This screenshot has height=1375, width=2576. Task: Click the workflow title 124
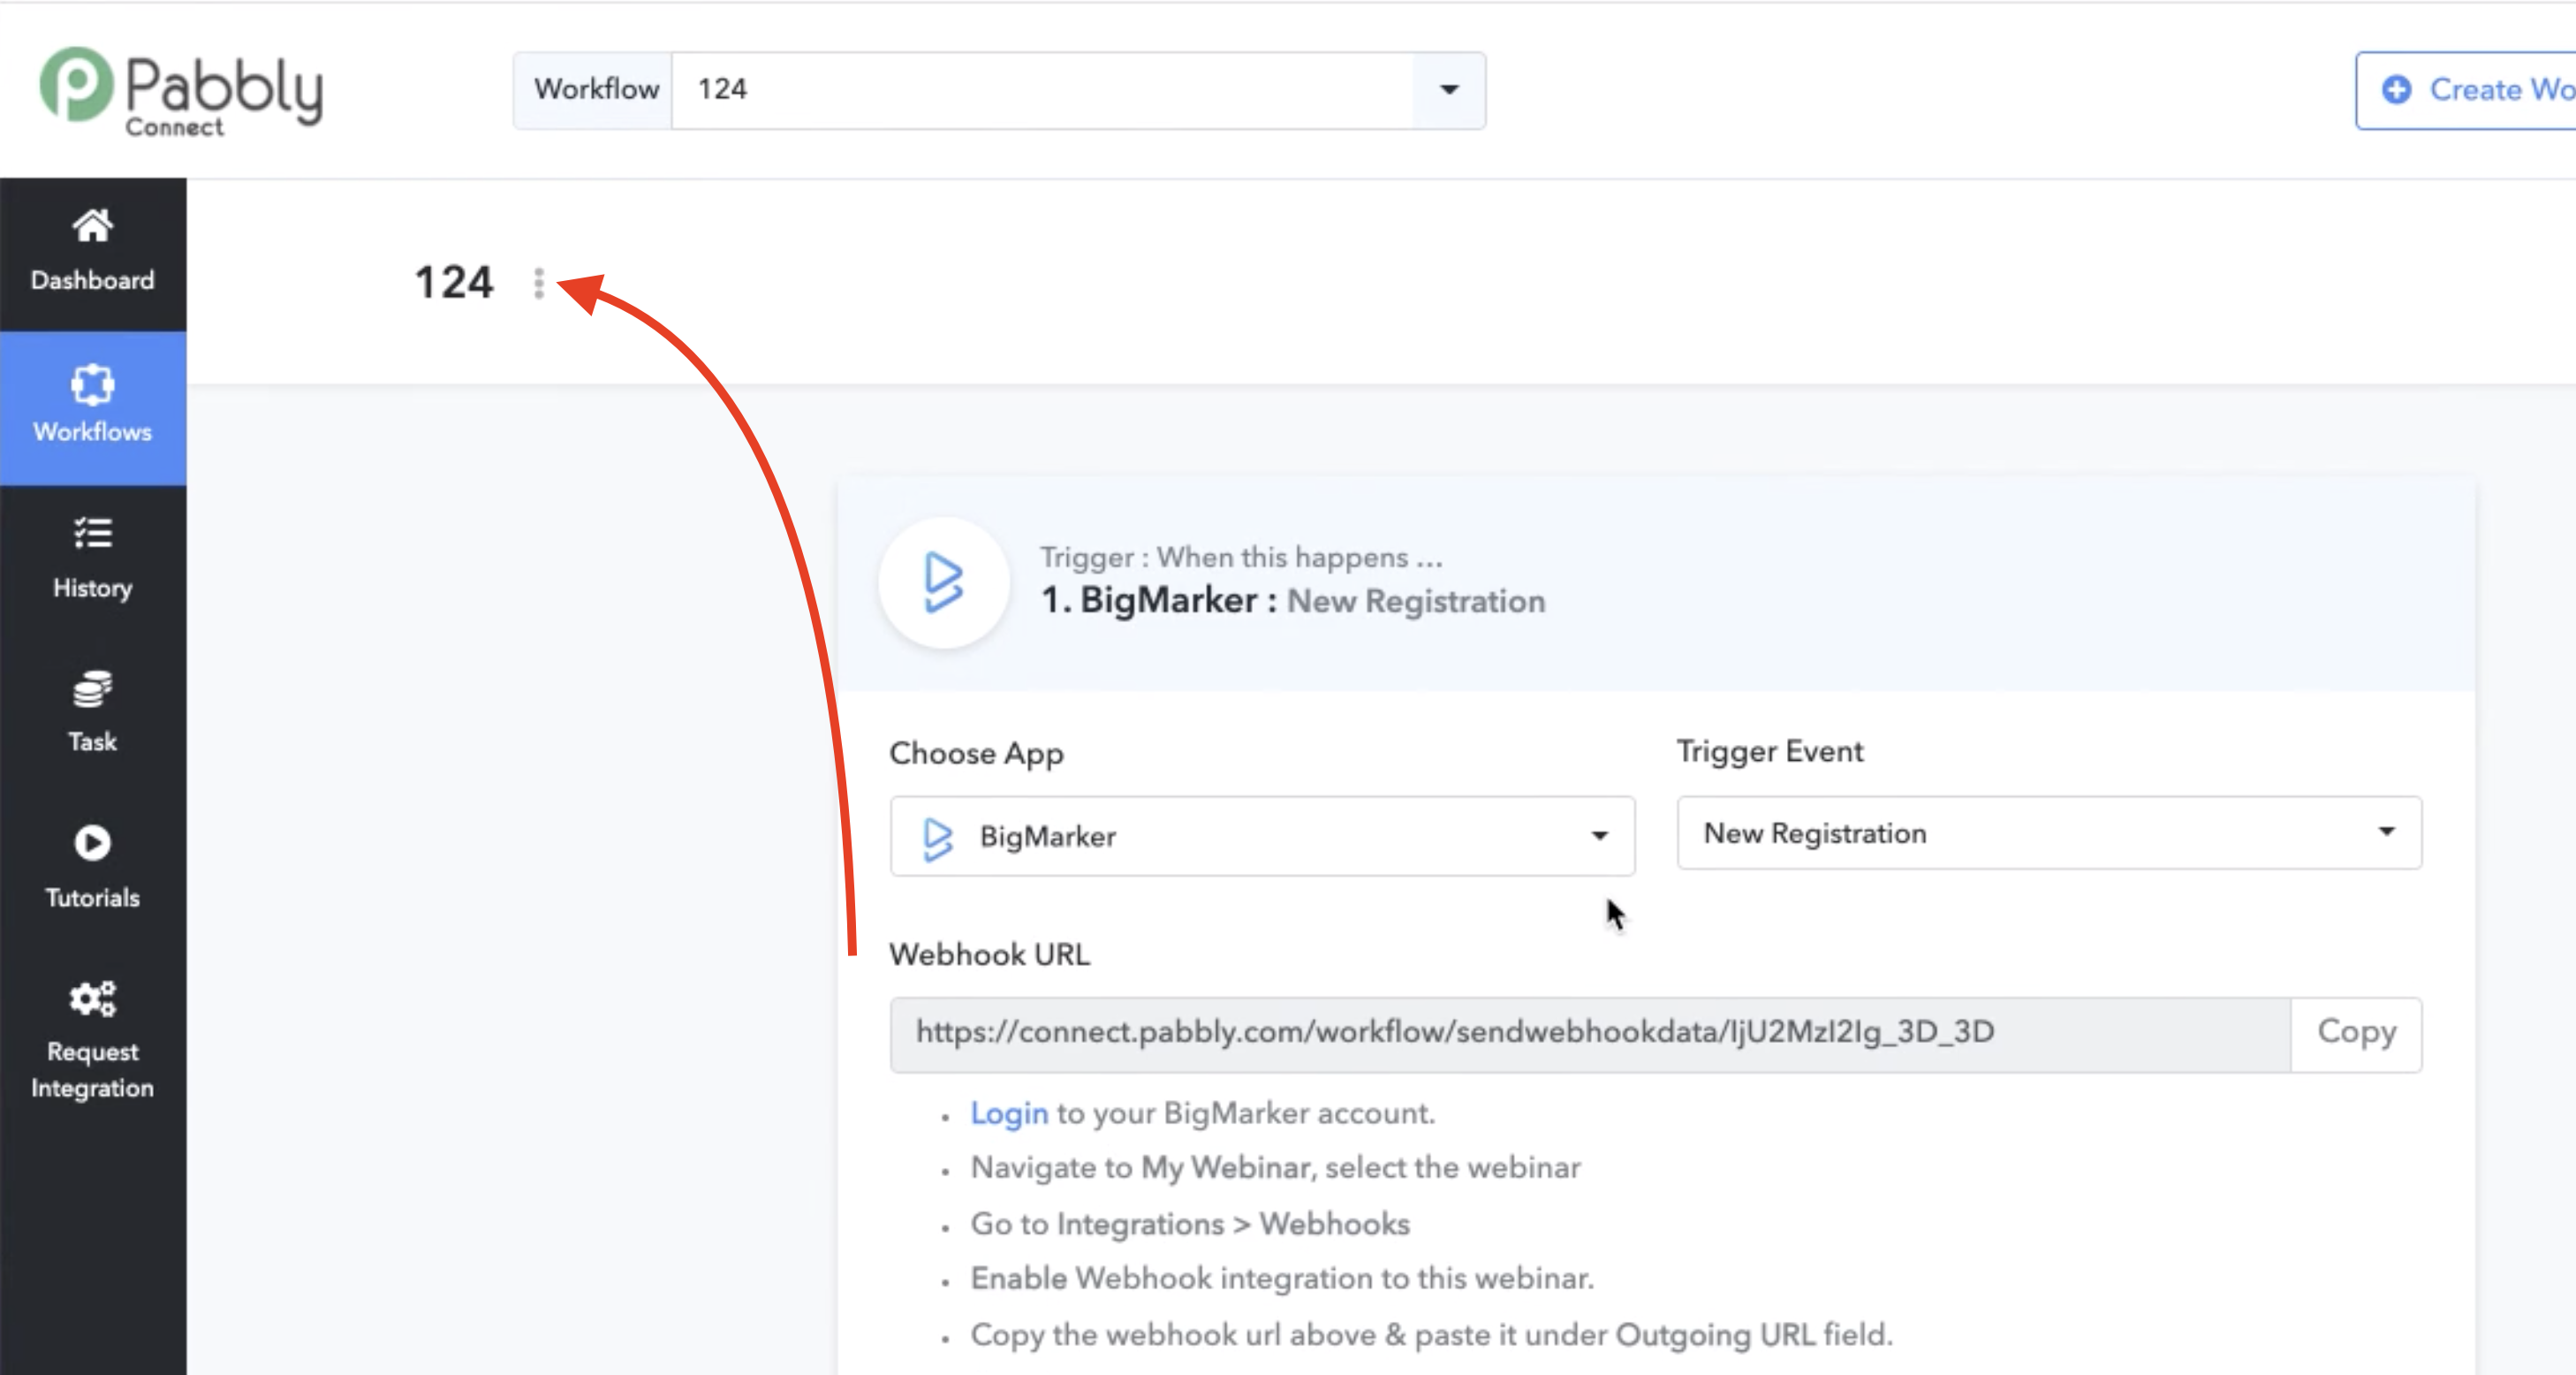(454, 282)
